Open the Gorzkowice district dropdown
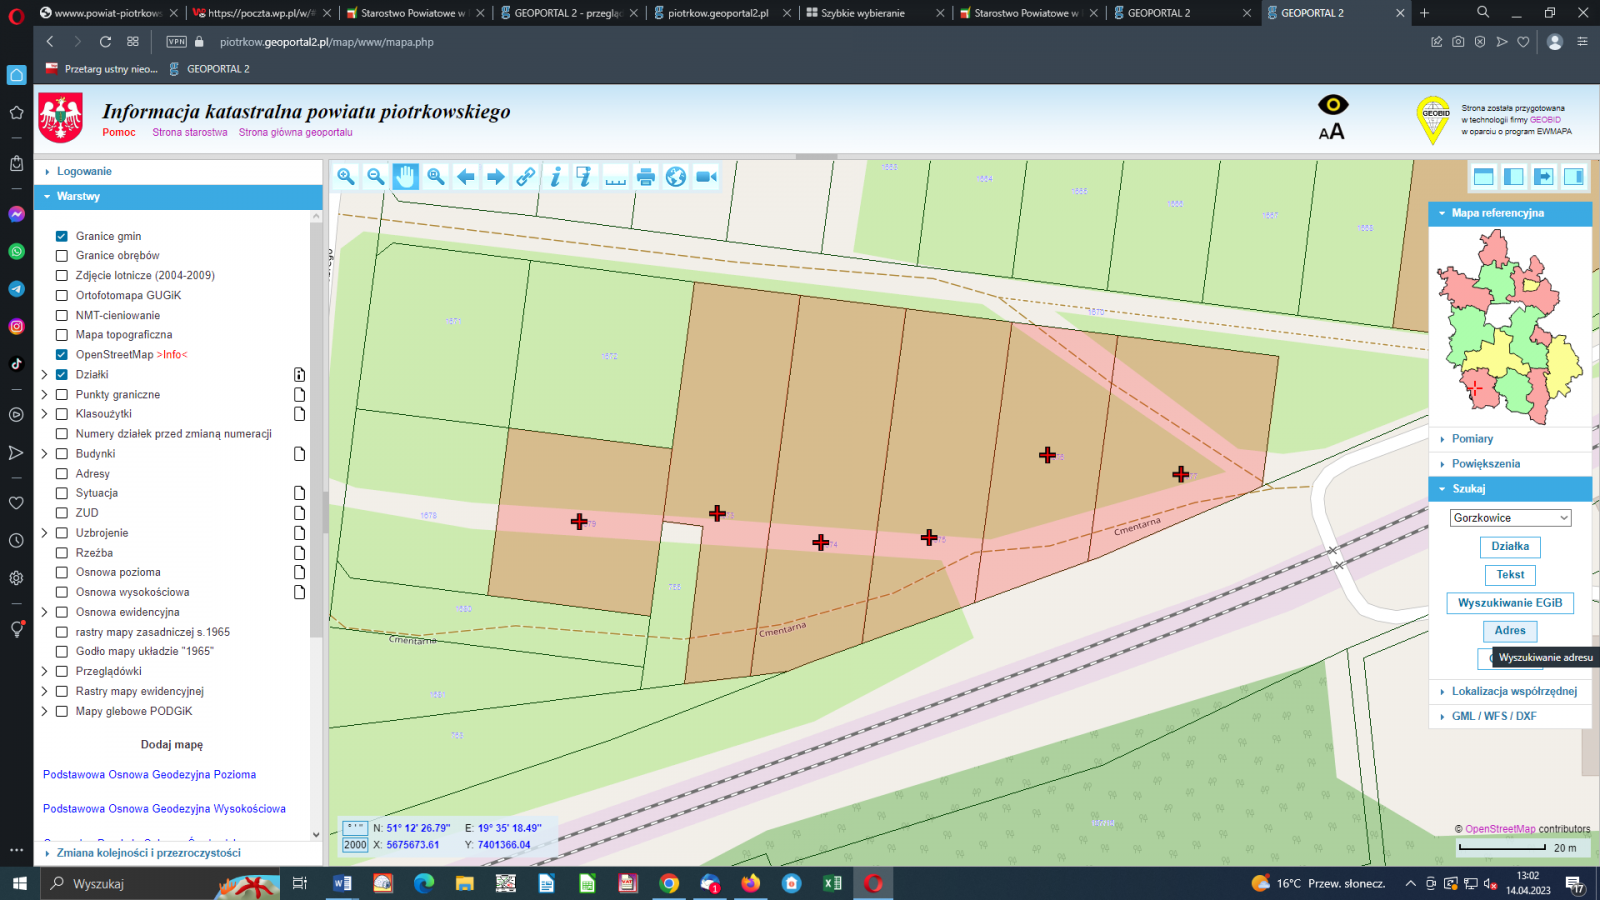 [1510, 518]
